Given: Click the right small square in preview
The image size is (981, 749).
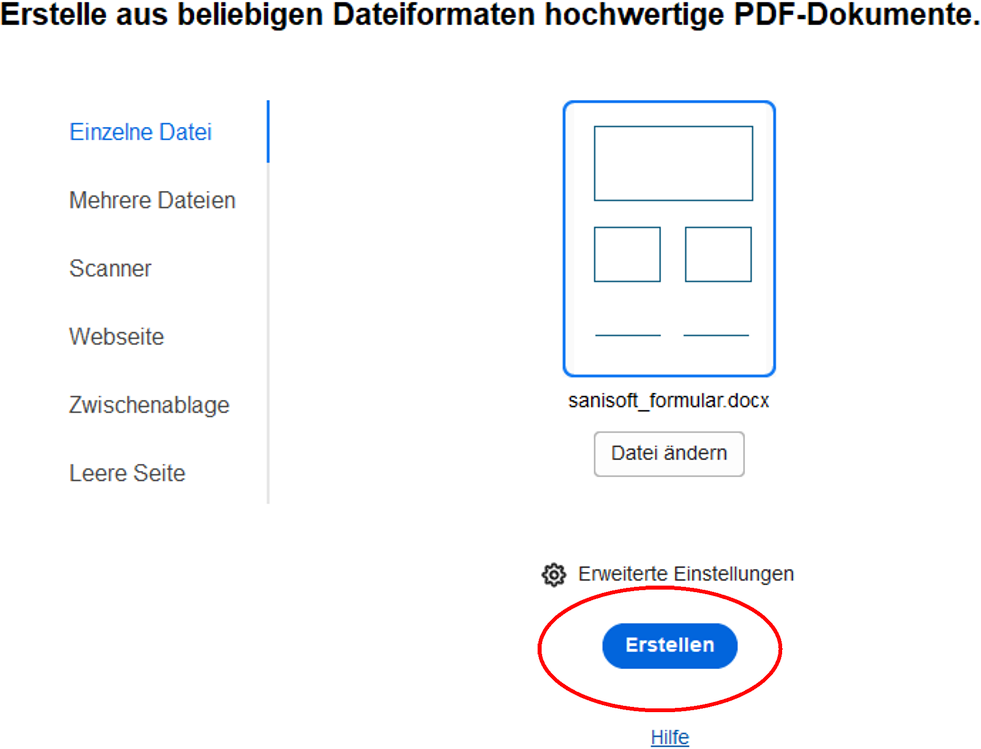Looking at the screenshot, I should coord(718,254).
